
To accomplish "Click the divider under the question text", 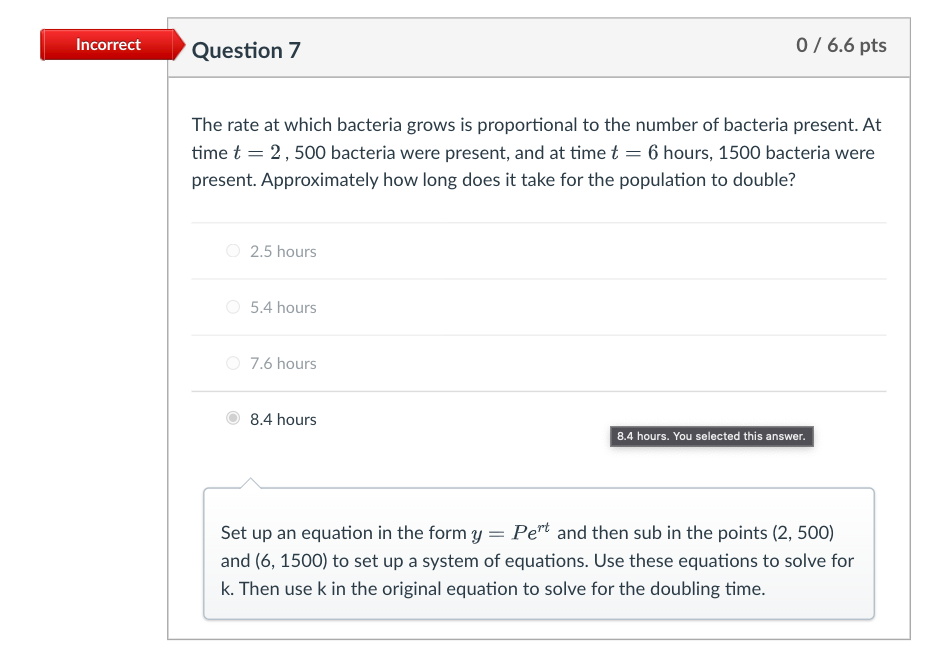I will point(539,223).
